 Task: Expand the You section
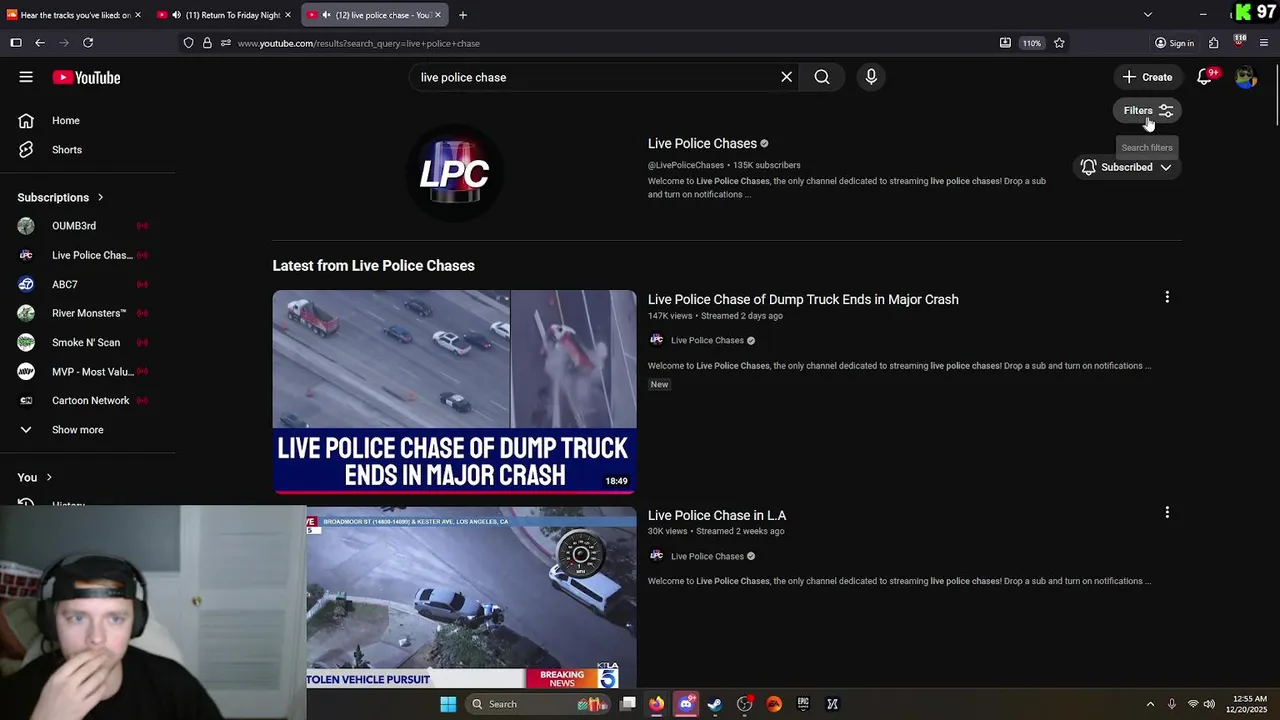(35, 477)
